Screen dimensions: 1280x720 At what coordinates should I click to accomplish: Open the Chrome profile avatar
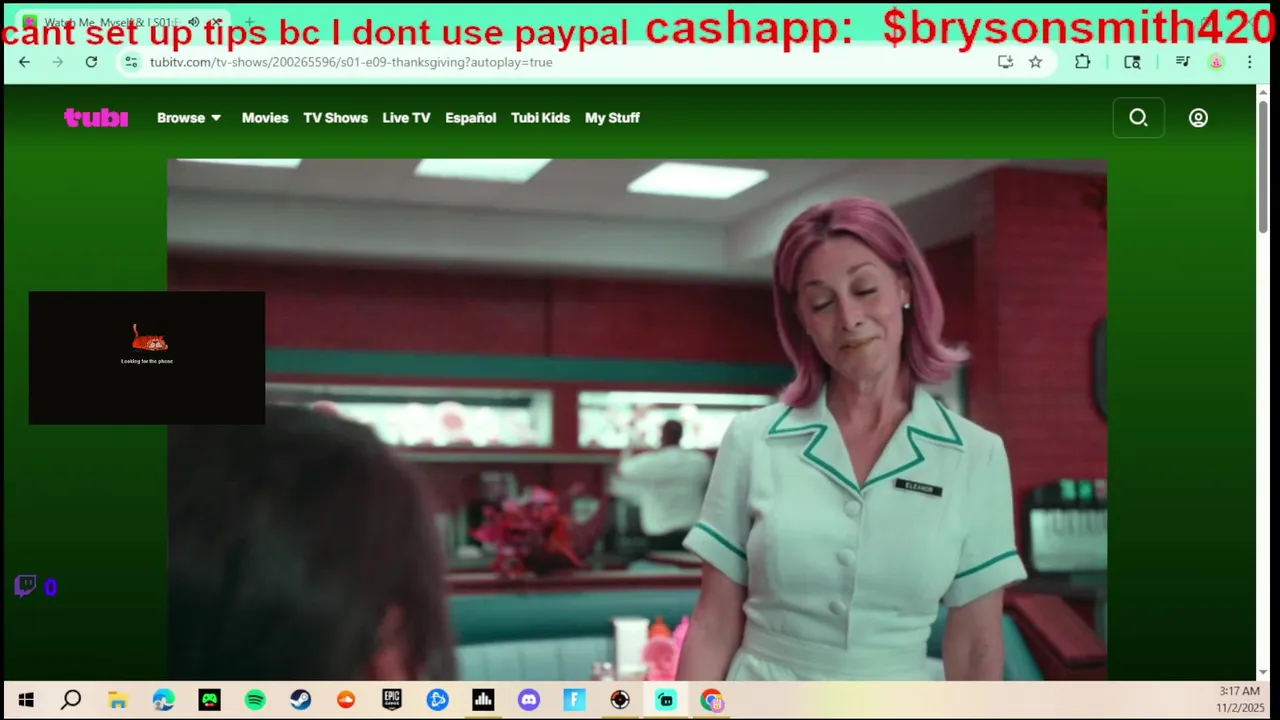click(1216, 62)
